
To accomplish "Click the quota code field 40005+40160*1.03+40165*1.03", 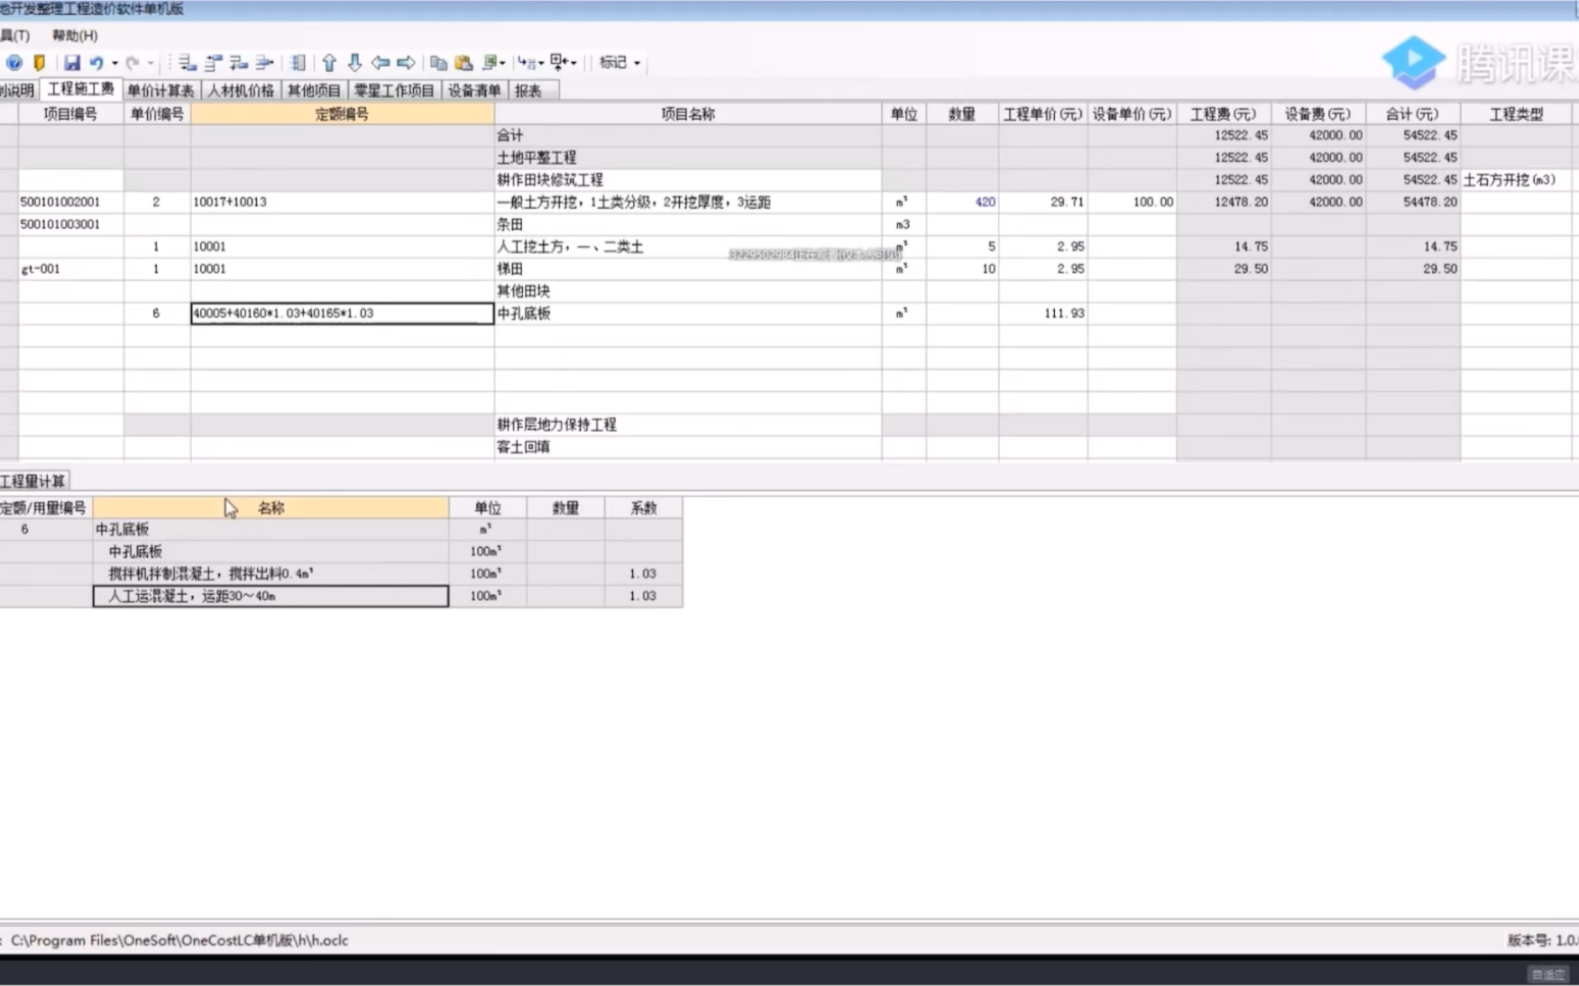I will pyautogui.click(x=341, y=313).
